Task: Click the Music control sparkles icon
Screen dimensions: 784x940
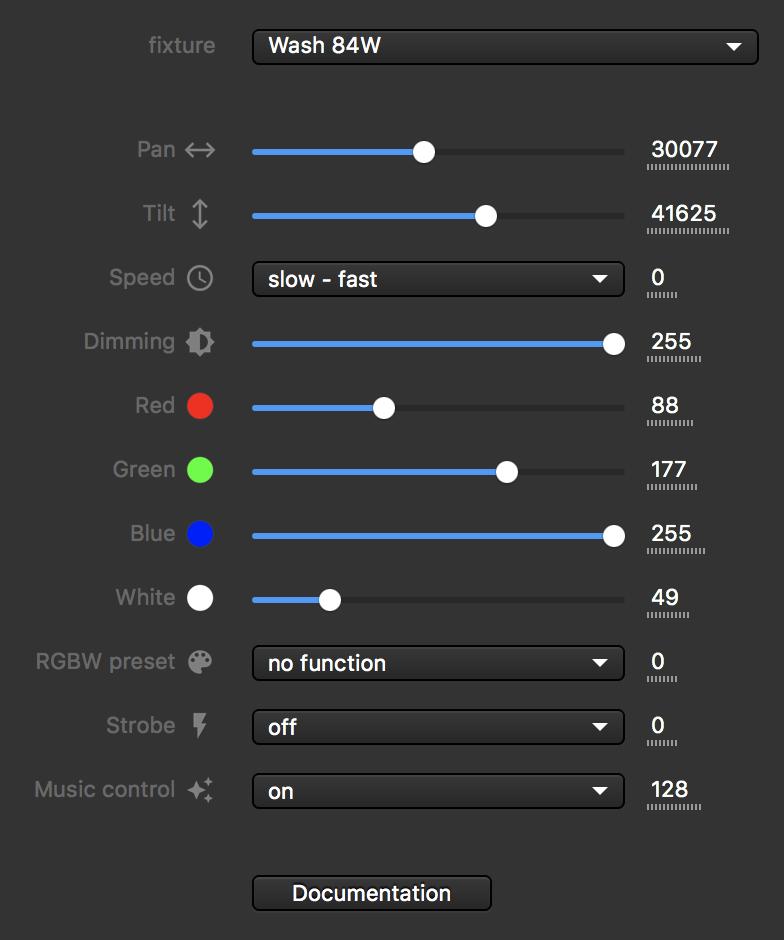Action: 200,790
